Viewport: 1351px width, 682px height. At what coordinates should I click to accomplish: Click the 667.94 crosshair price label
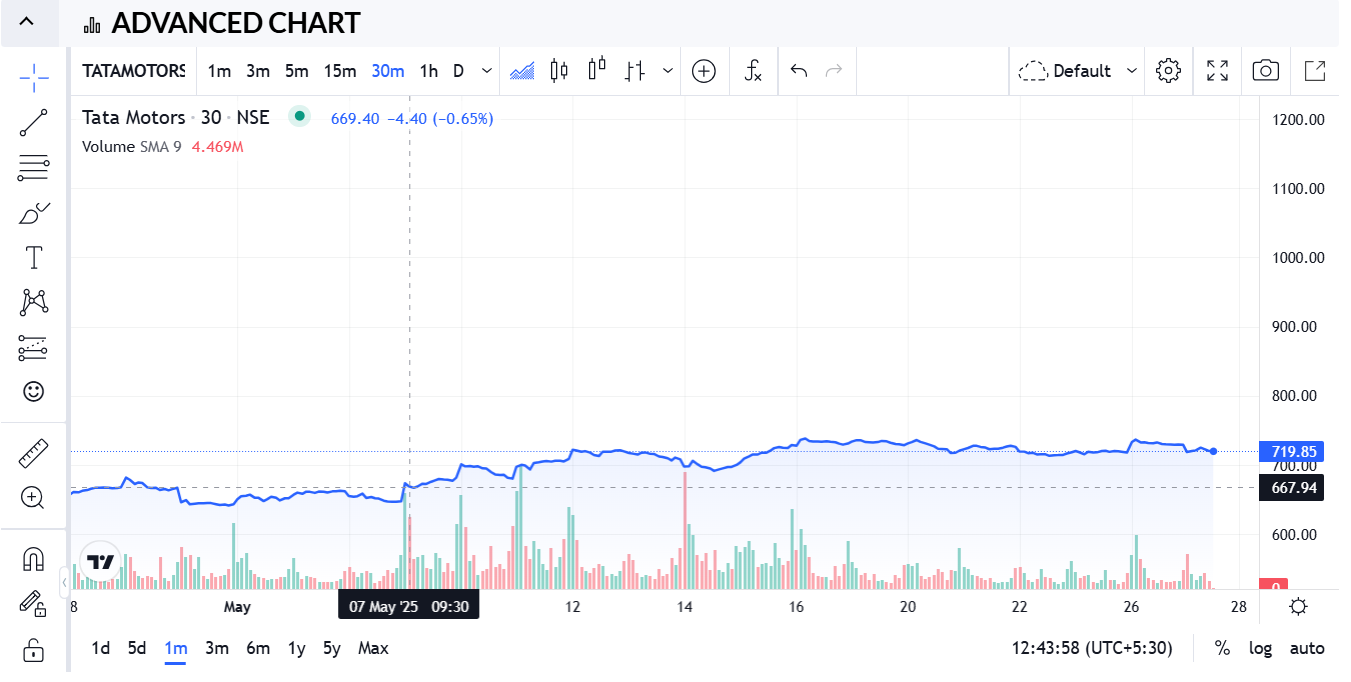1292,488
